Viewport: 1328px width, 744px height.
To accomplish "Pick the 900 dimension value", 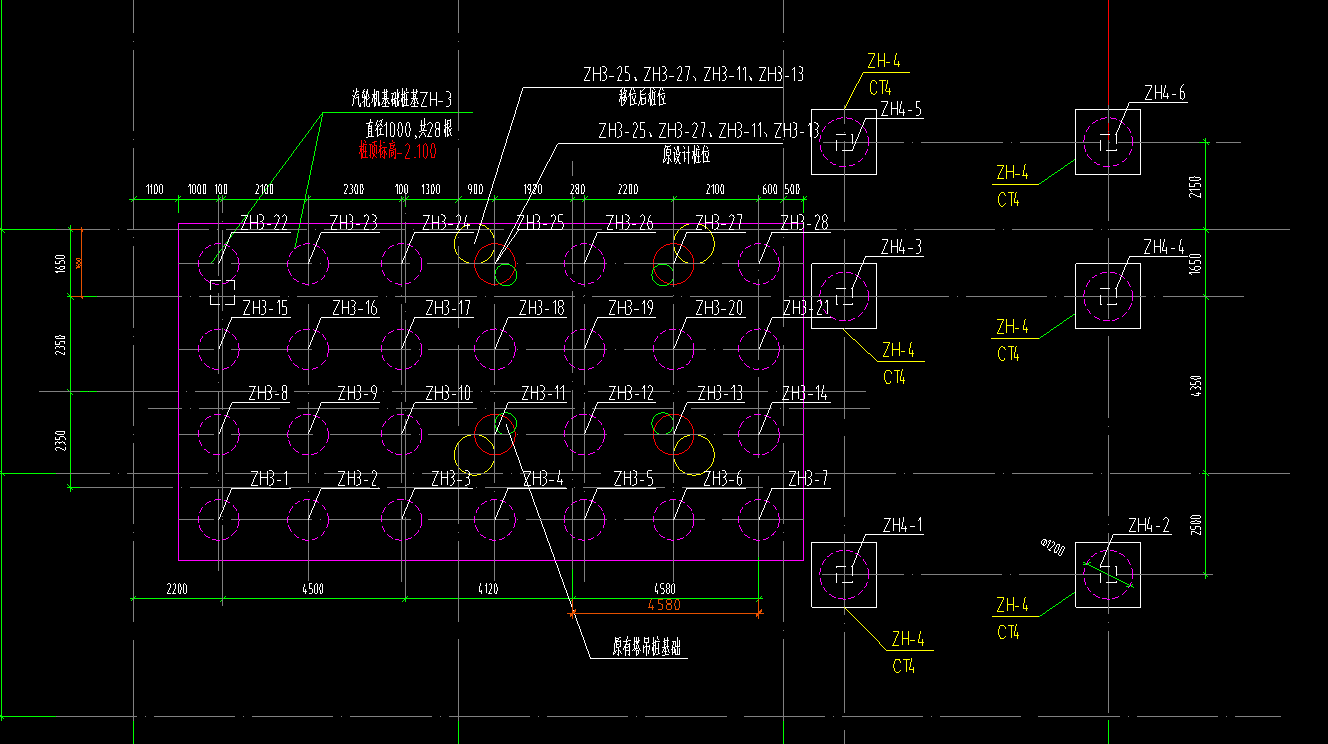I will click(475, 189).
